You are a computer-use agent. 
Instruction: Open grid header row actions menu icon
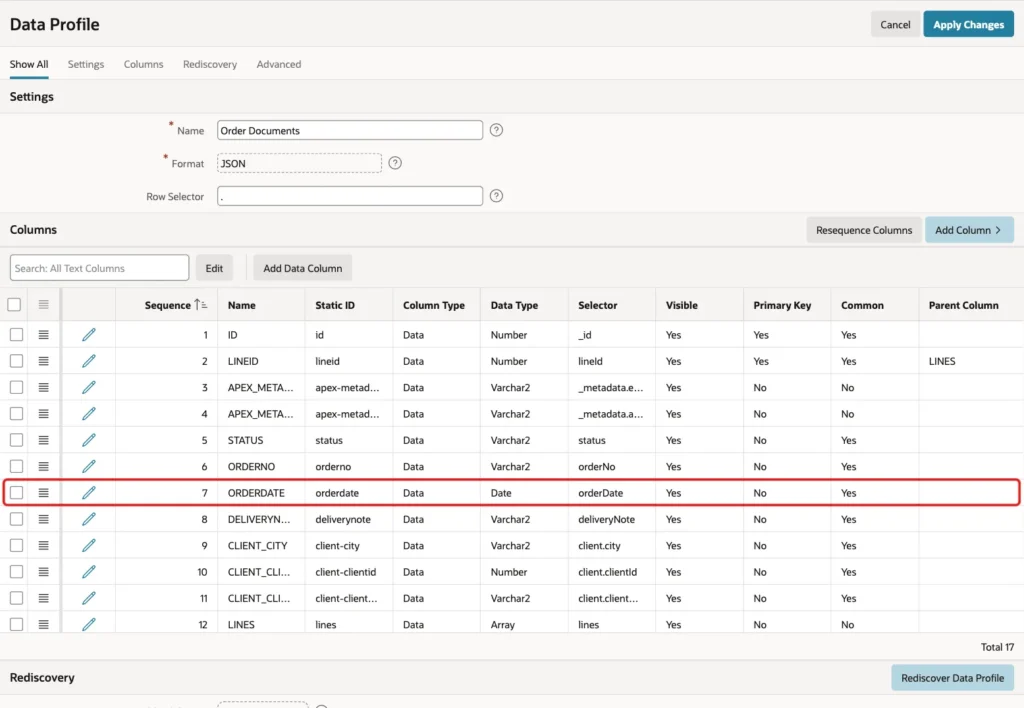[44, 304]
